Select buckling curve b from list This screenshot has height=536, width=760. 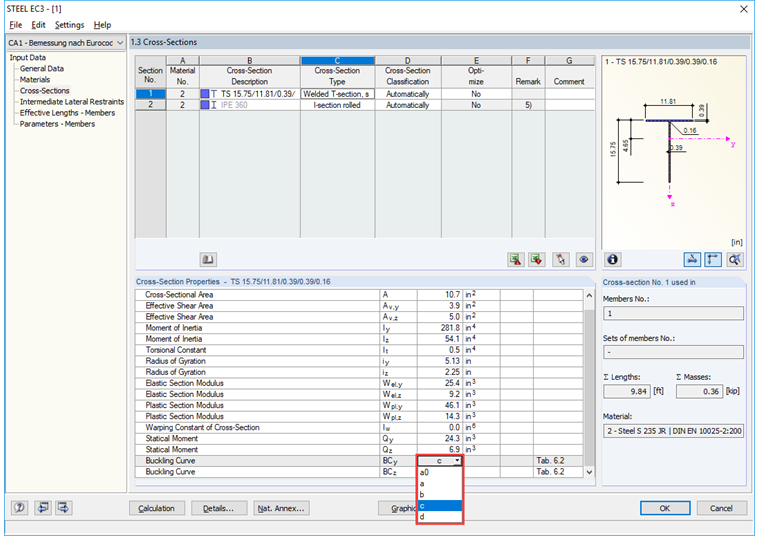pyautogui.click(x=440, y=495)
